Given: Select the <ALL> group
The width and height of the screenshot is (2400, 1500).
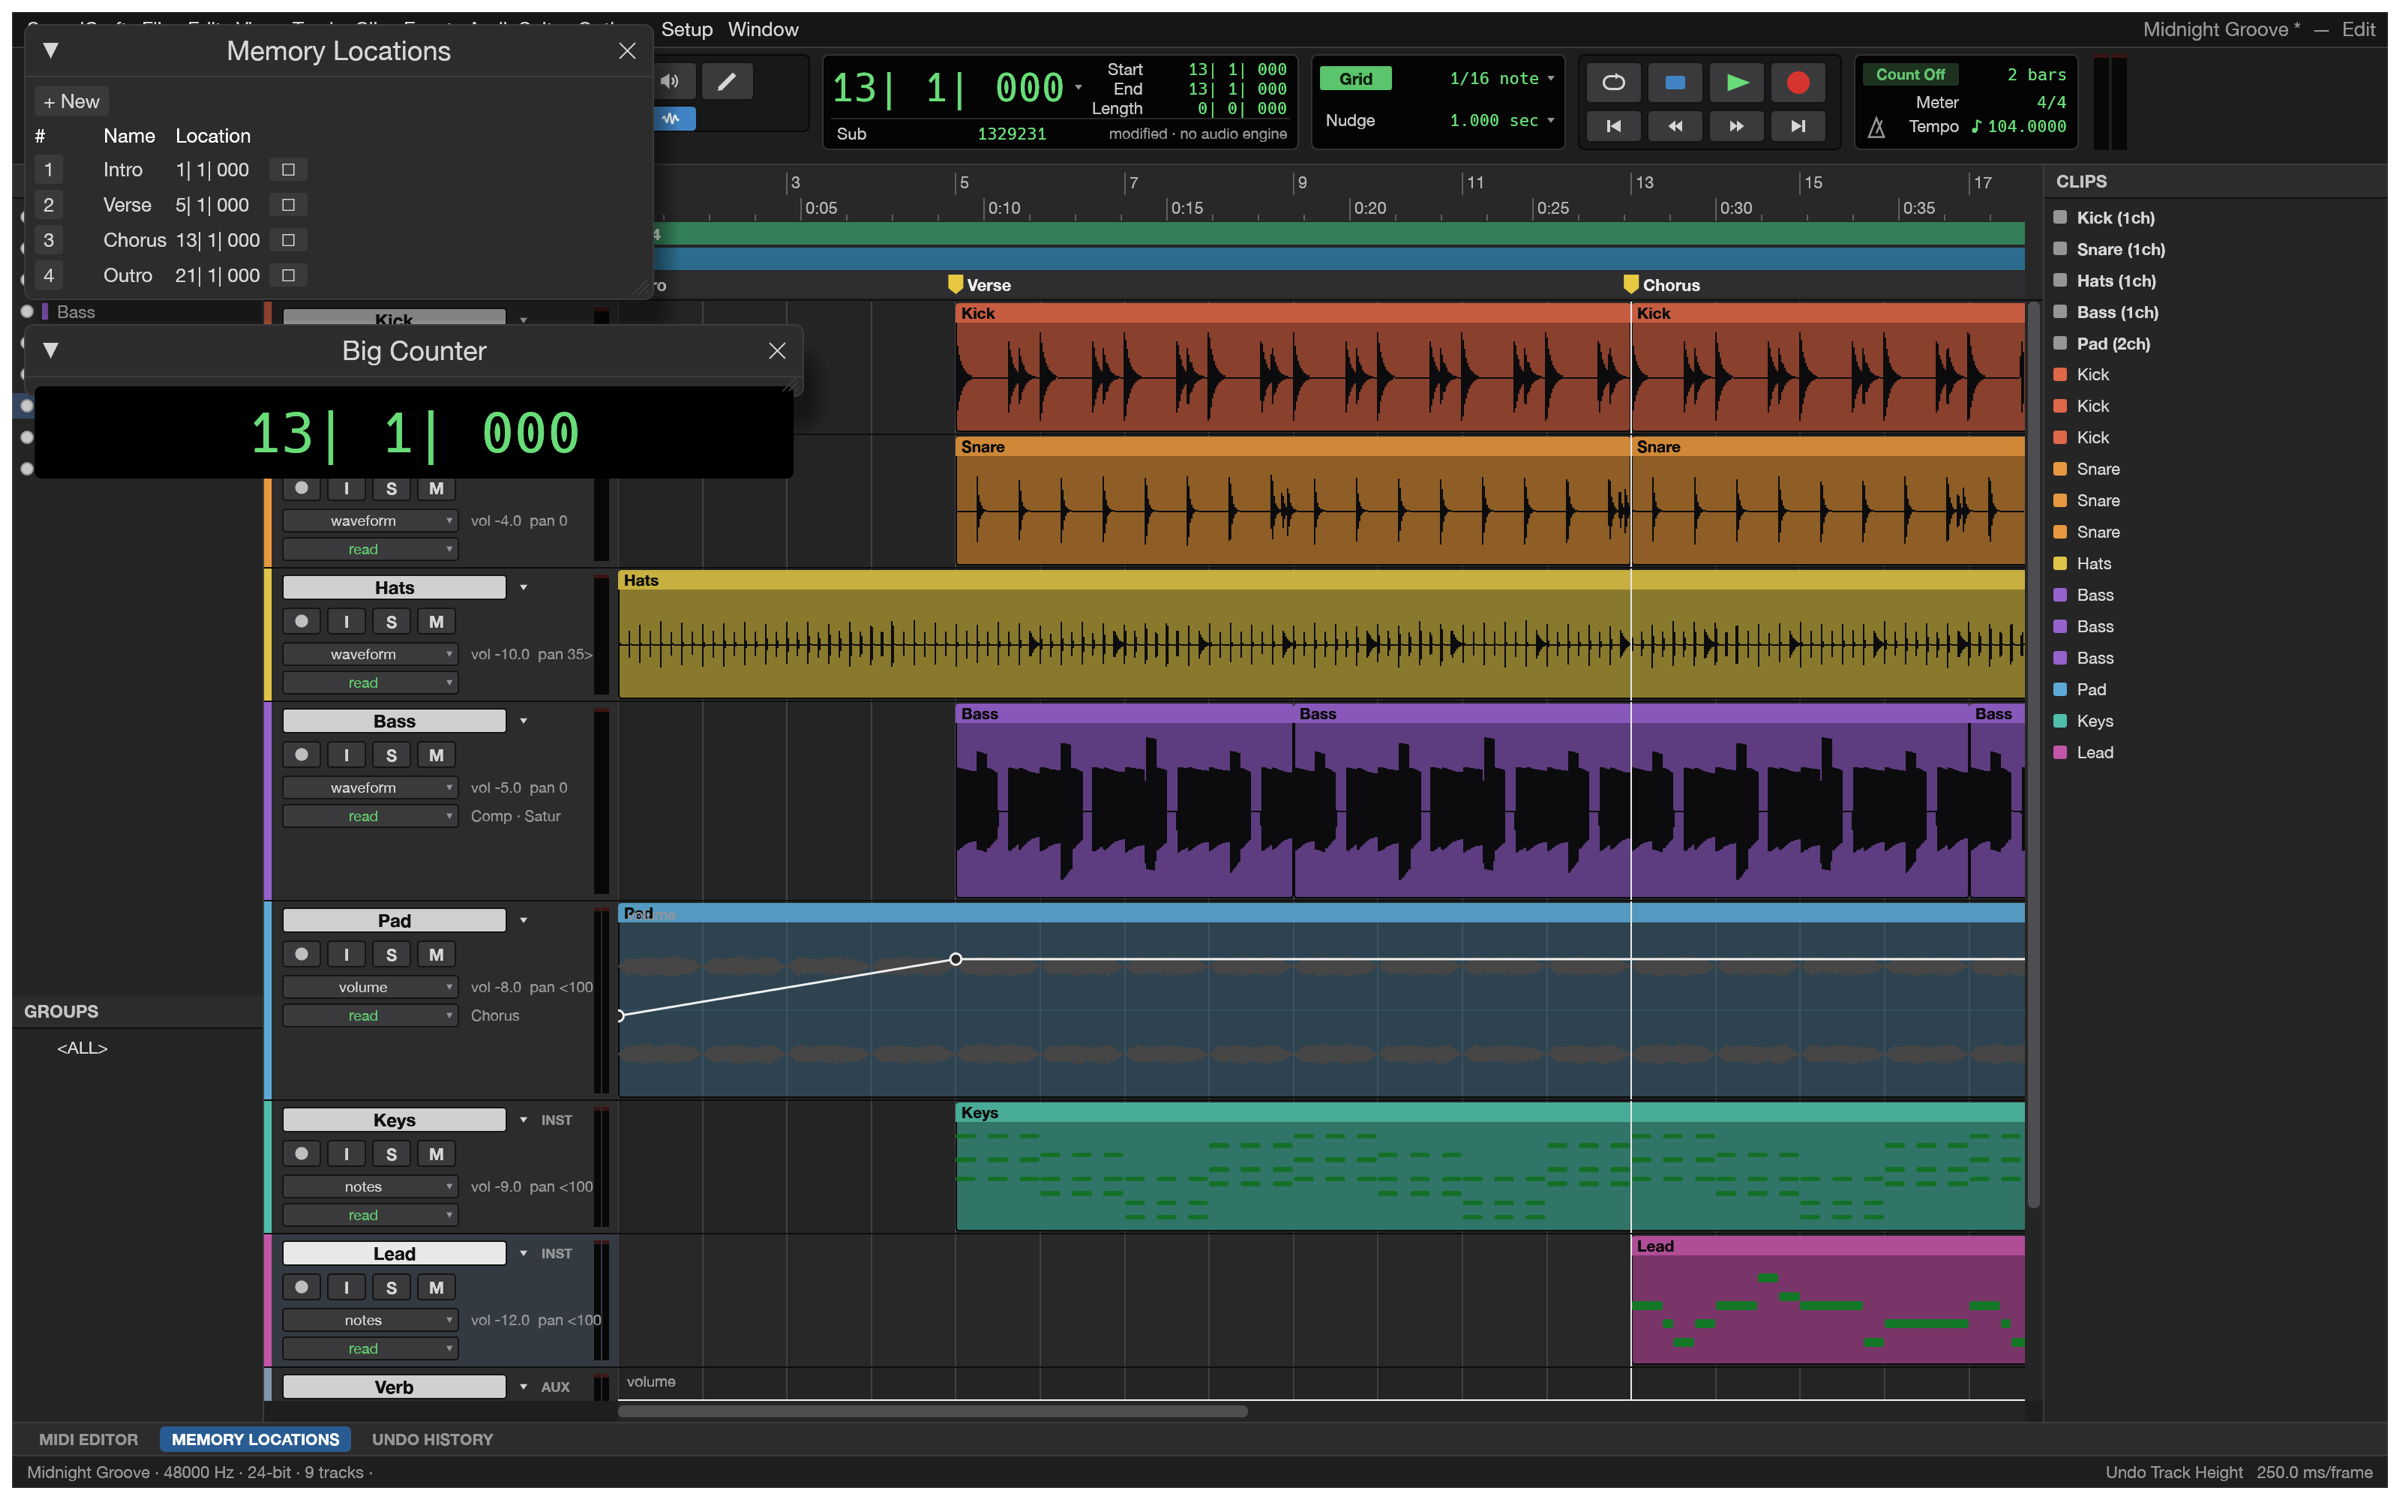Looking at the screenshot, I should pyautogui.click(x=82, y=1047).
